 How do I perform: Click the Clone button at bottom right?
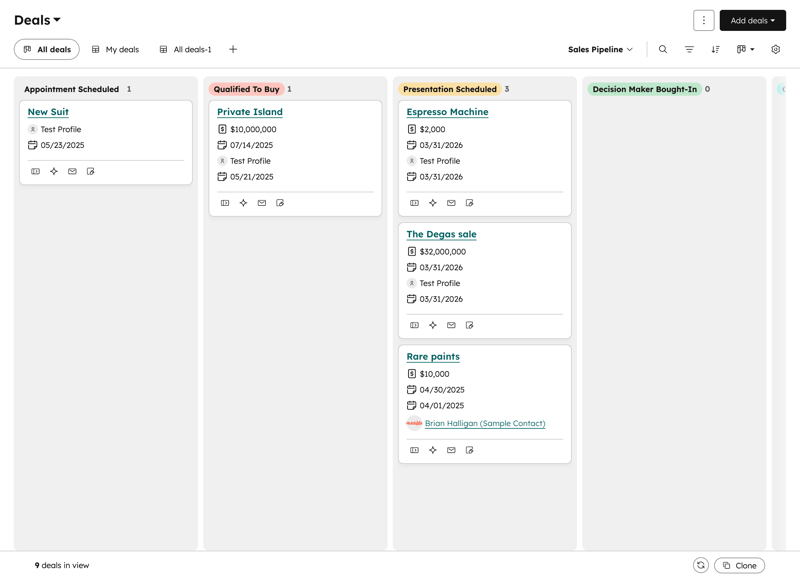[739, 564]
